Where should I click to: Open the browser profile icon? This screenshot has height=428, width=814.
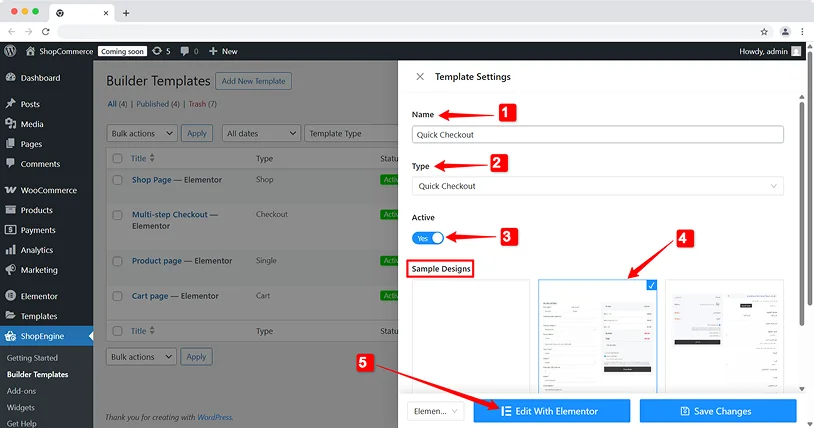click(x=784, y=32)
